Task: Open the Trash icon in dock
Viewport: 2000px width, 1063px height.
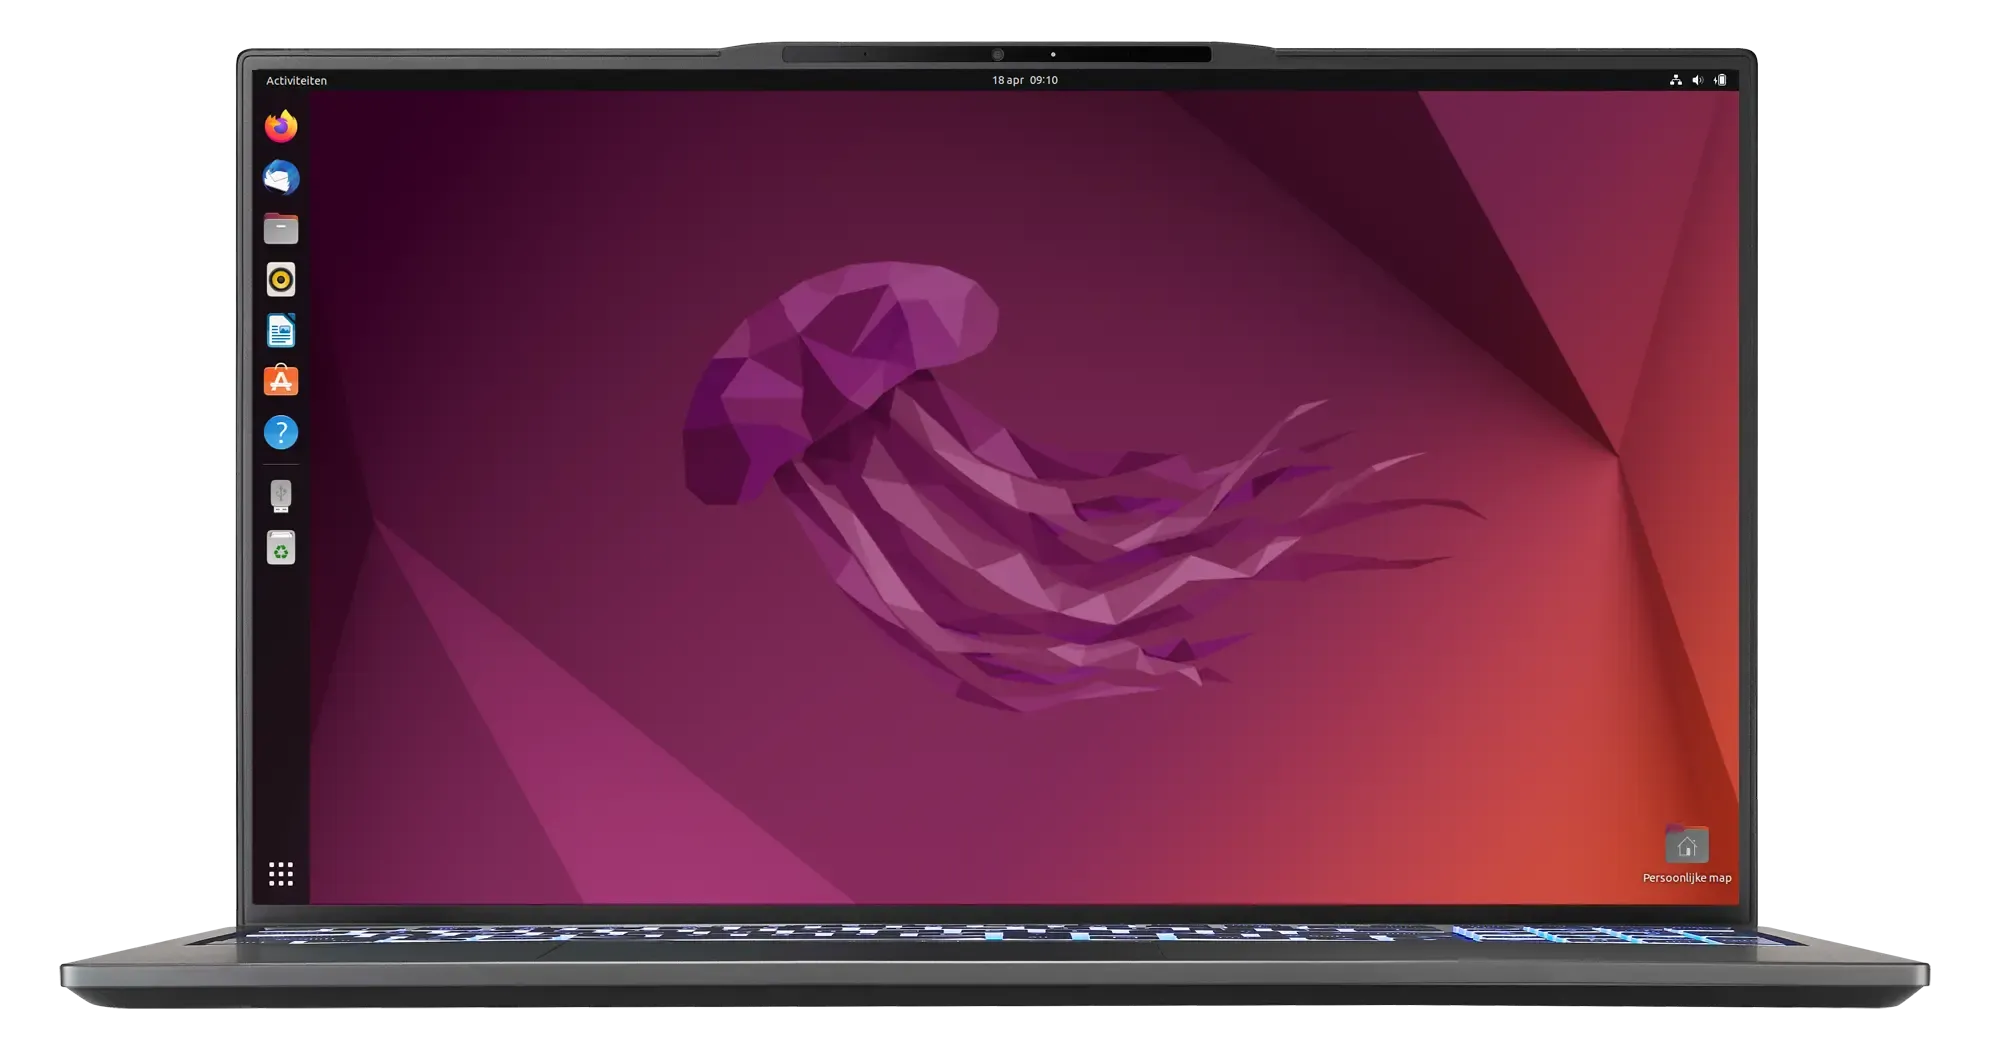Action: [x=281, y=548]
